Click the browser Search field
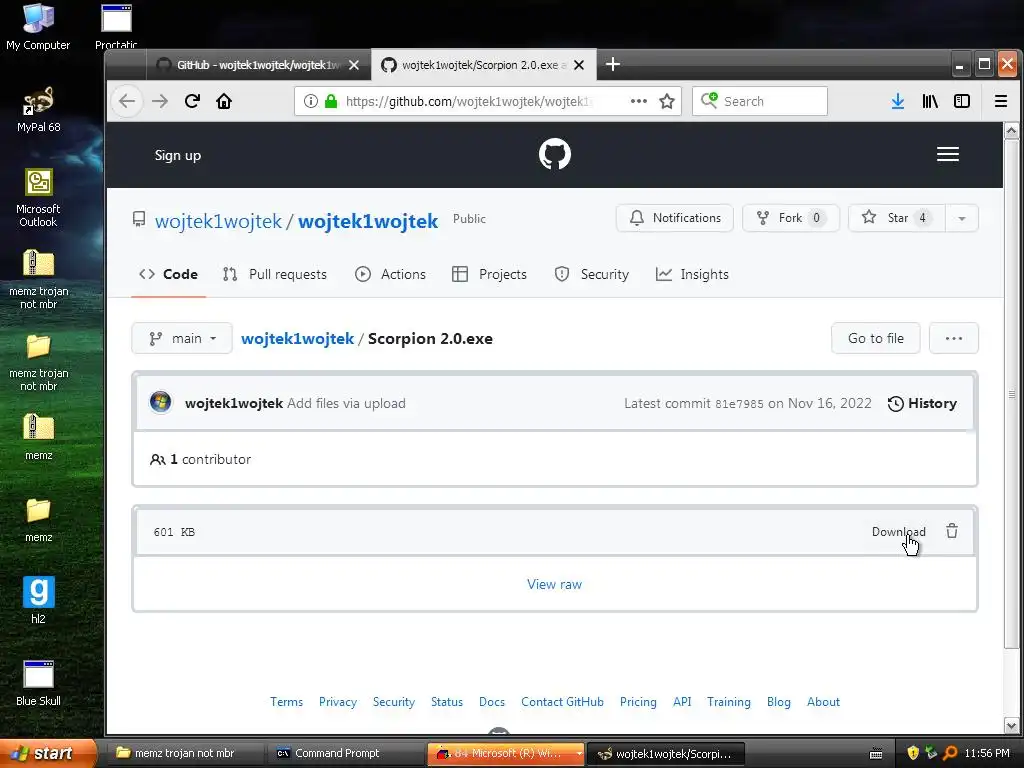 [760, 101]
